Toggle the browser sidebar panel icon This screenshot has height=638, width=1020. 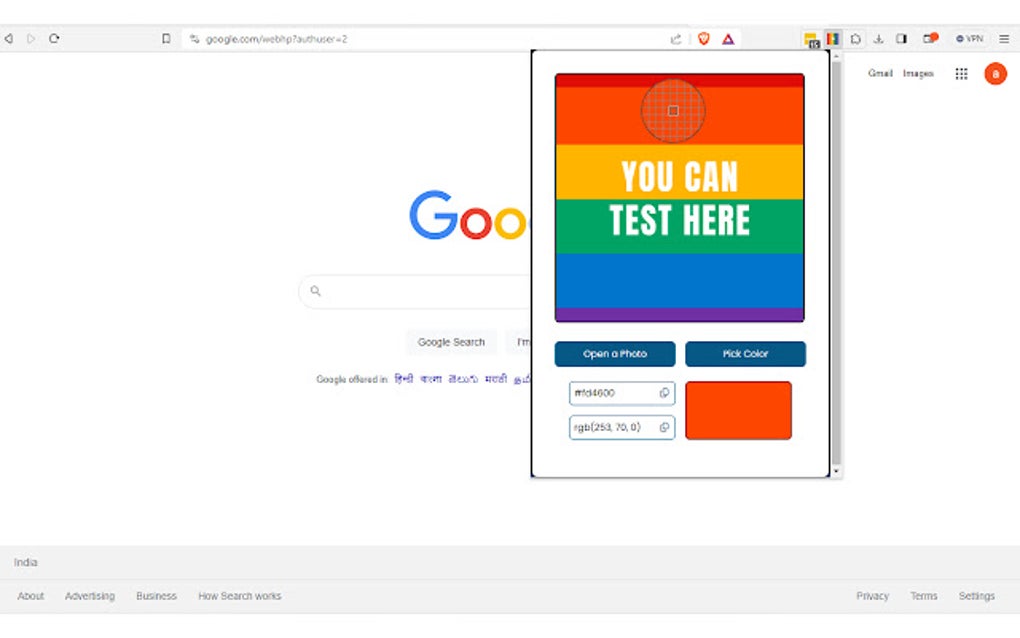coord(901,39)
